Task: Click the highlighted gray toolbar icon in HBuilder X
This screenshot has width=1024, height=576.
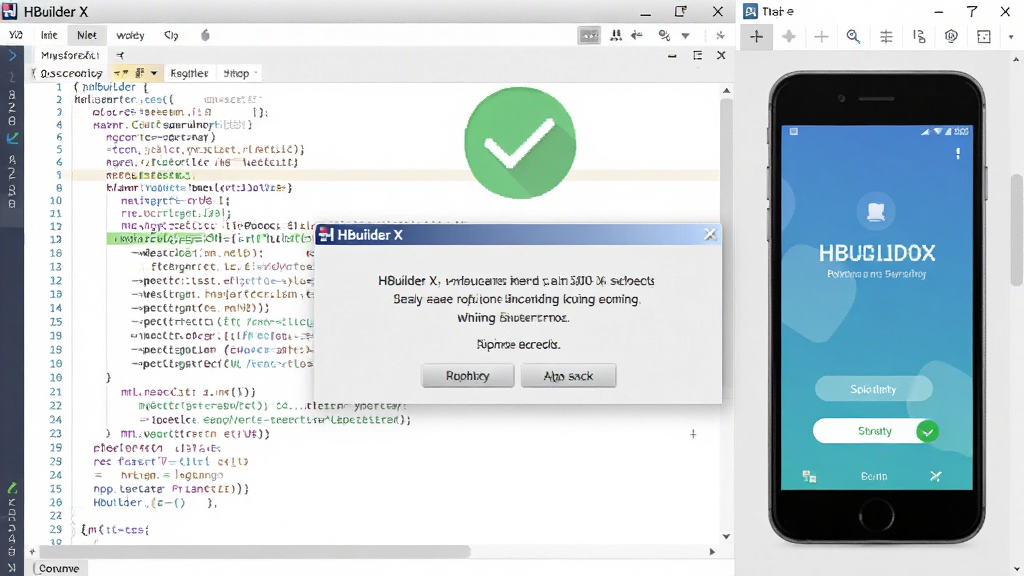Action: 589,36
